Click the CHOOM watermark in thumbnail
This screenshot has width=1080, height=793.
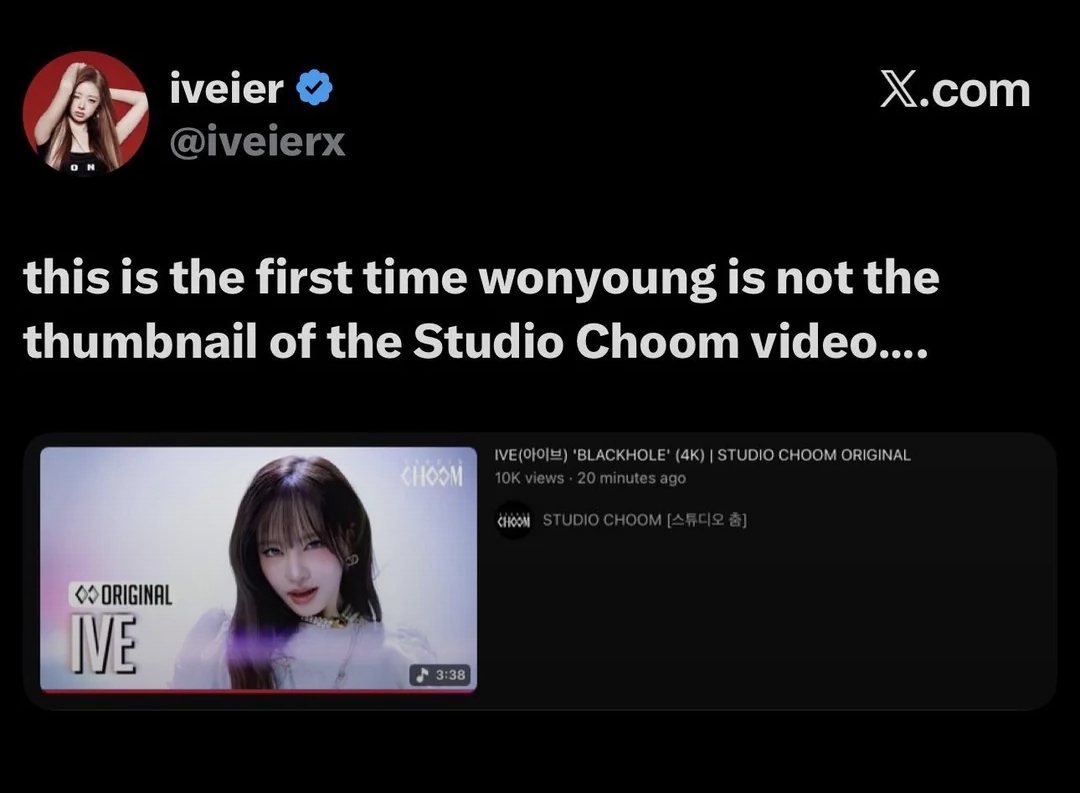coord(433,474)
